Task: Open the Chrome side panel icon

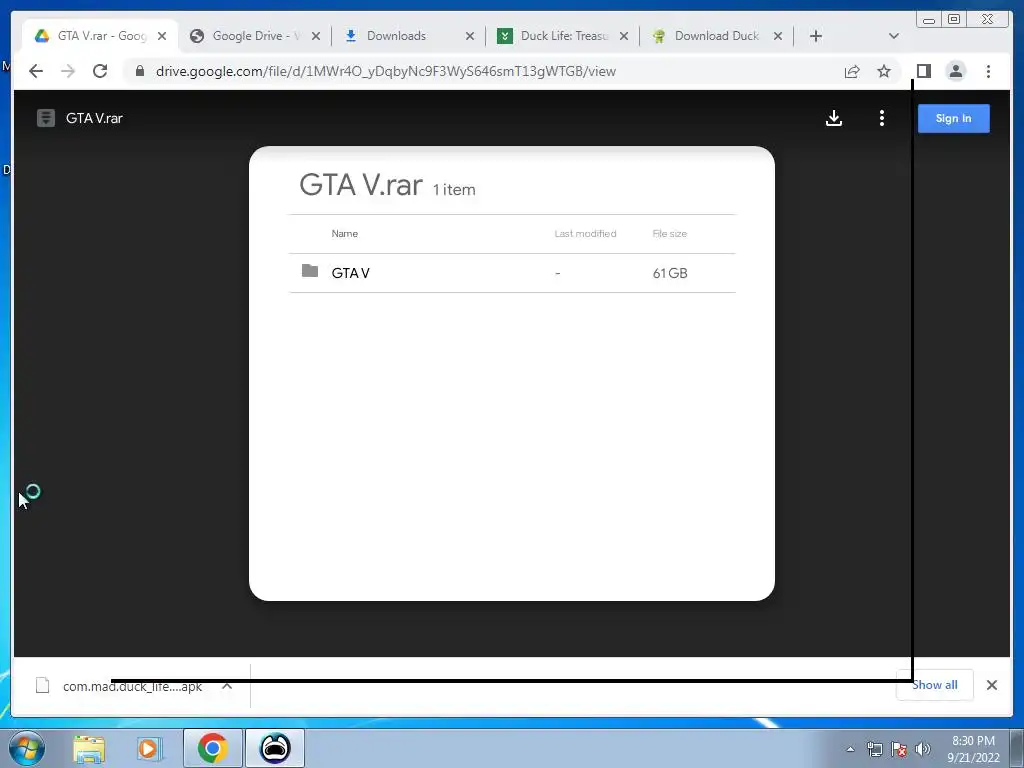Action: coord(923,71)
